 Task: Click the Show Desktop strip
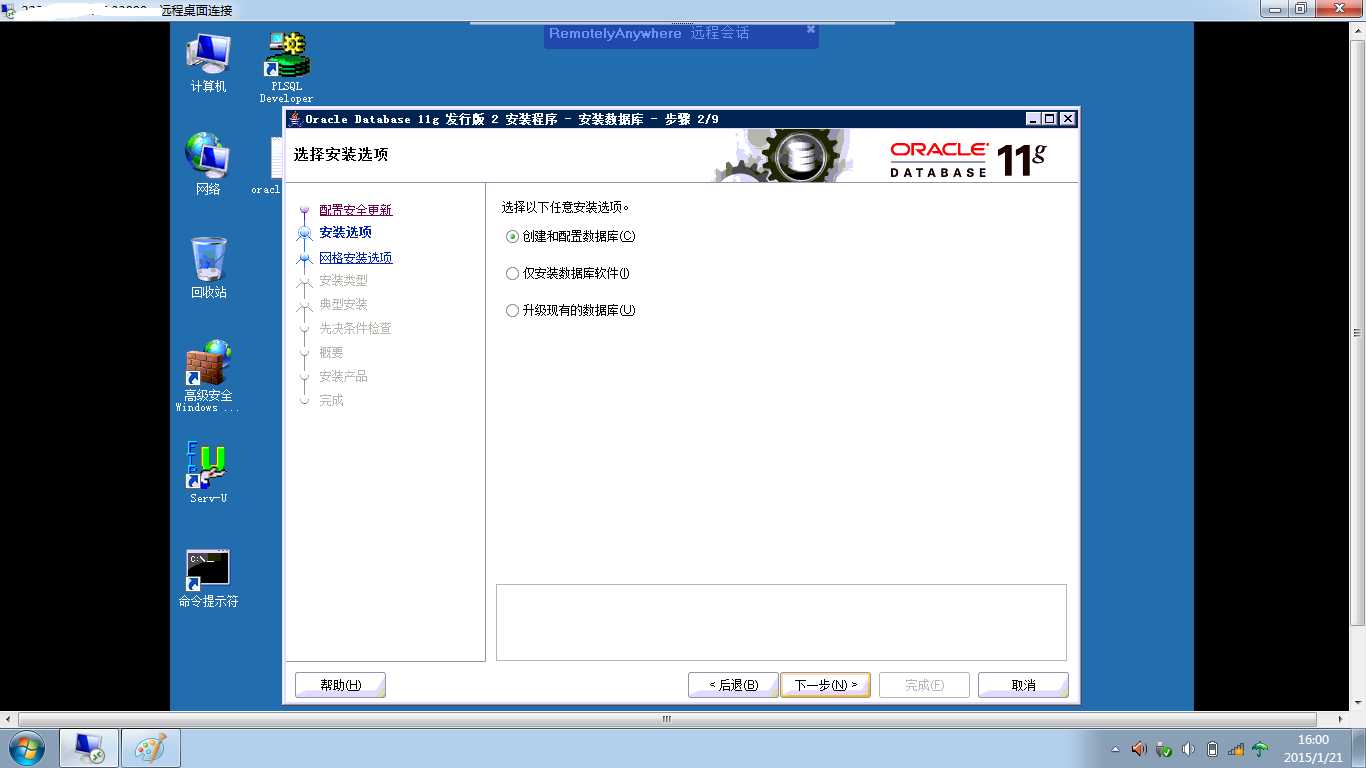click(x=1360, y=748)
